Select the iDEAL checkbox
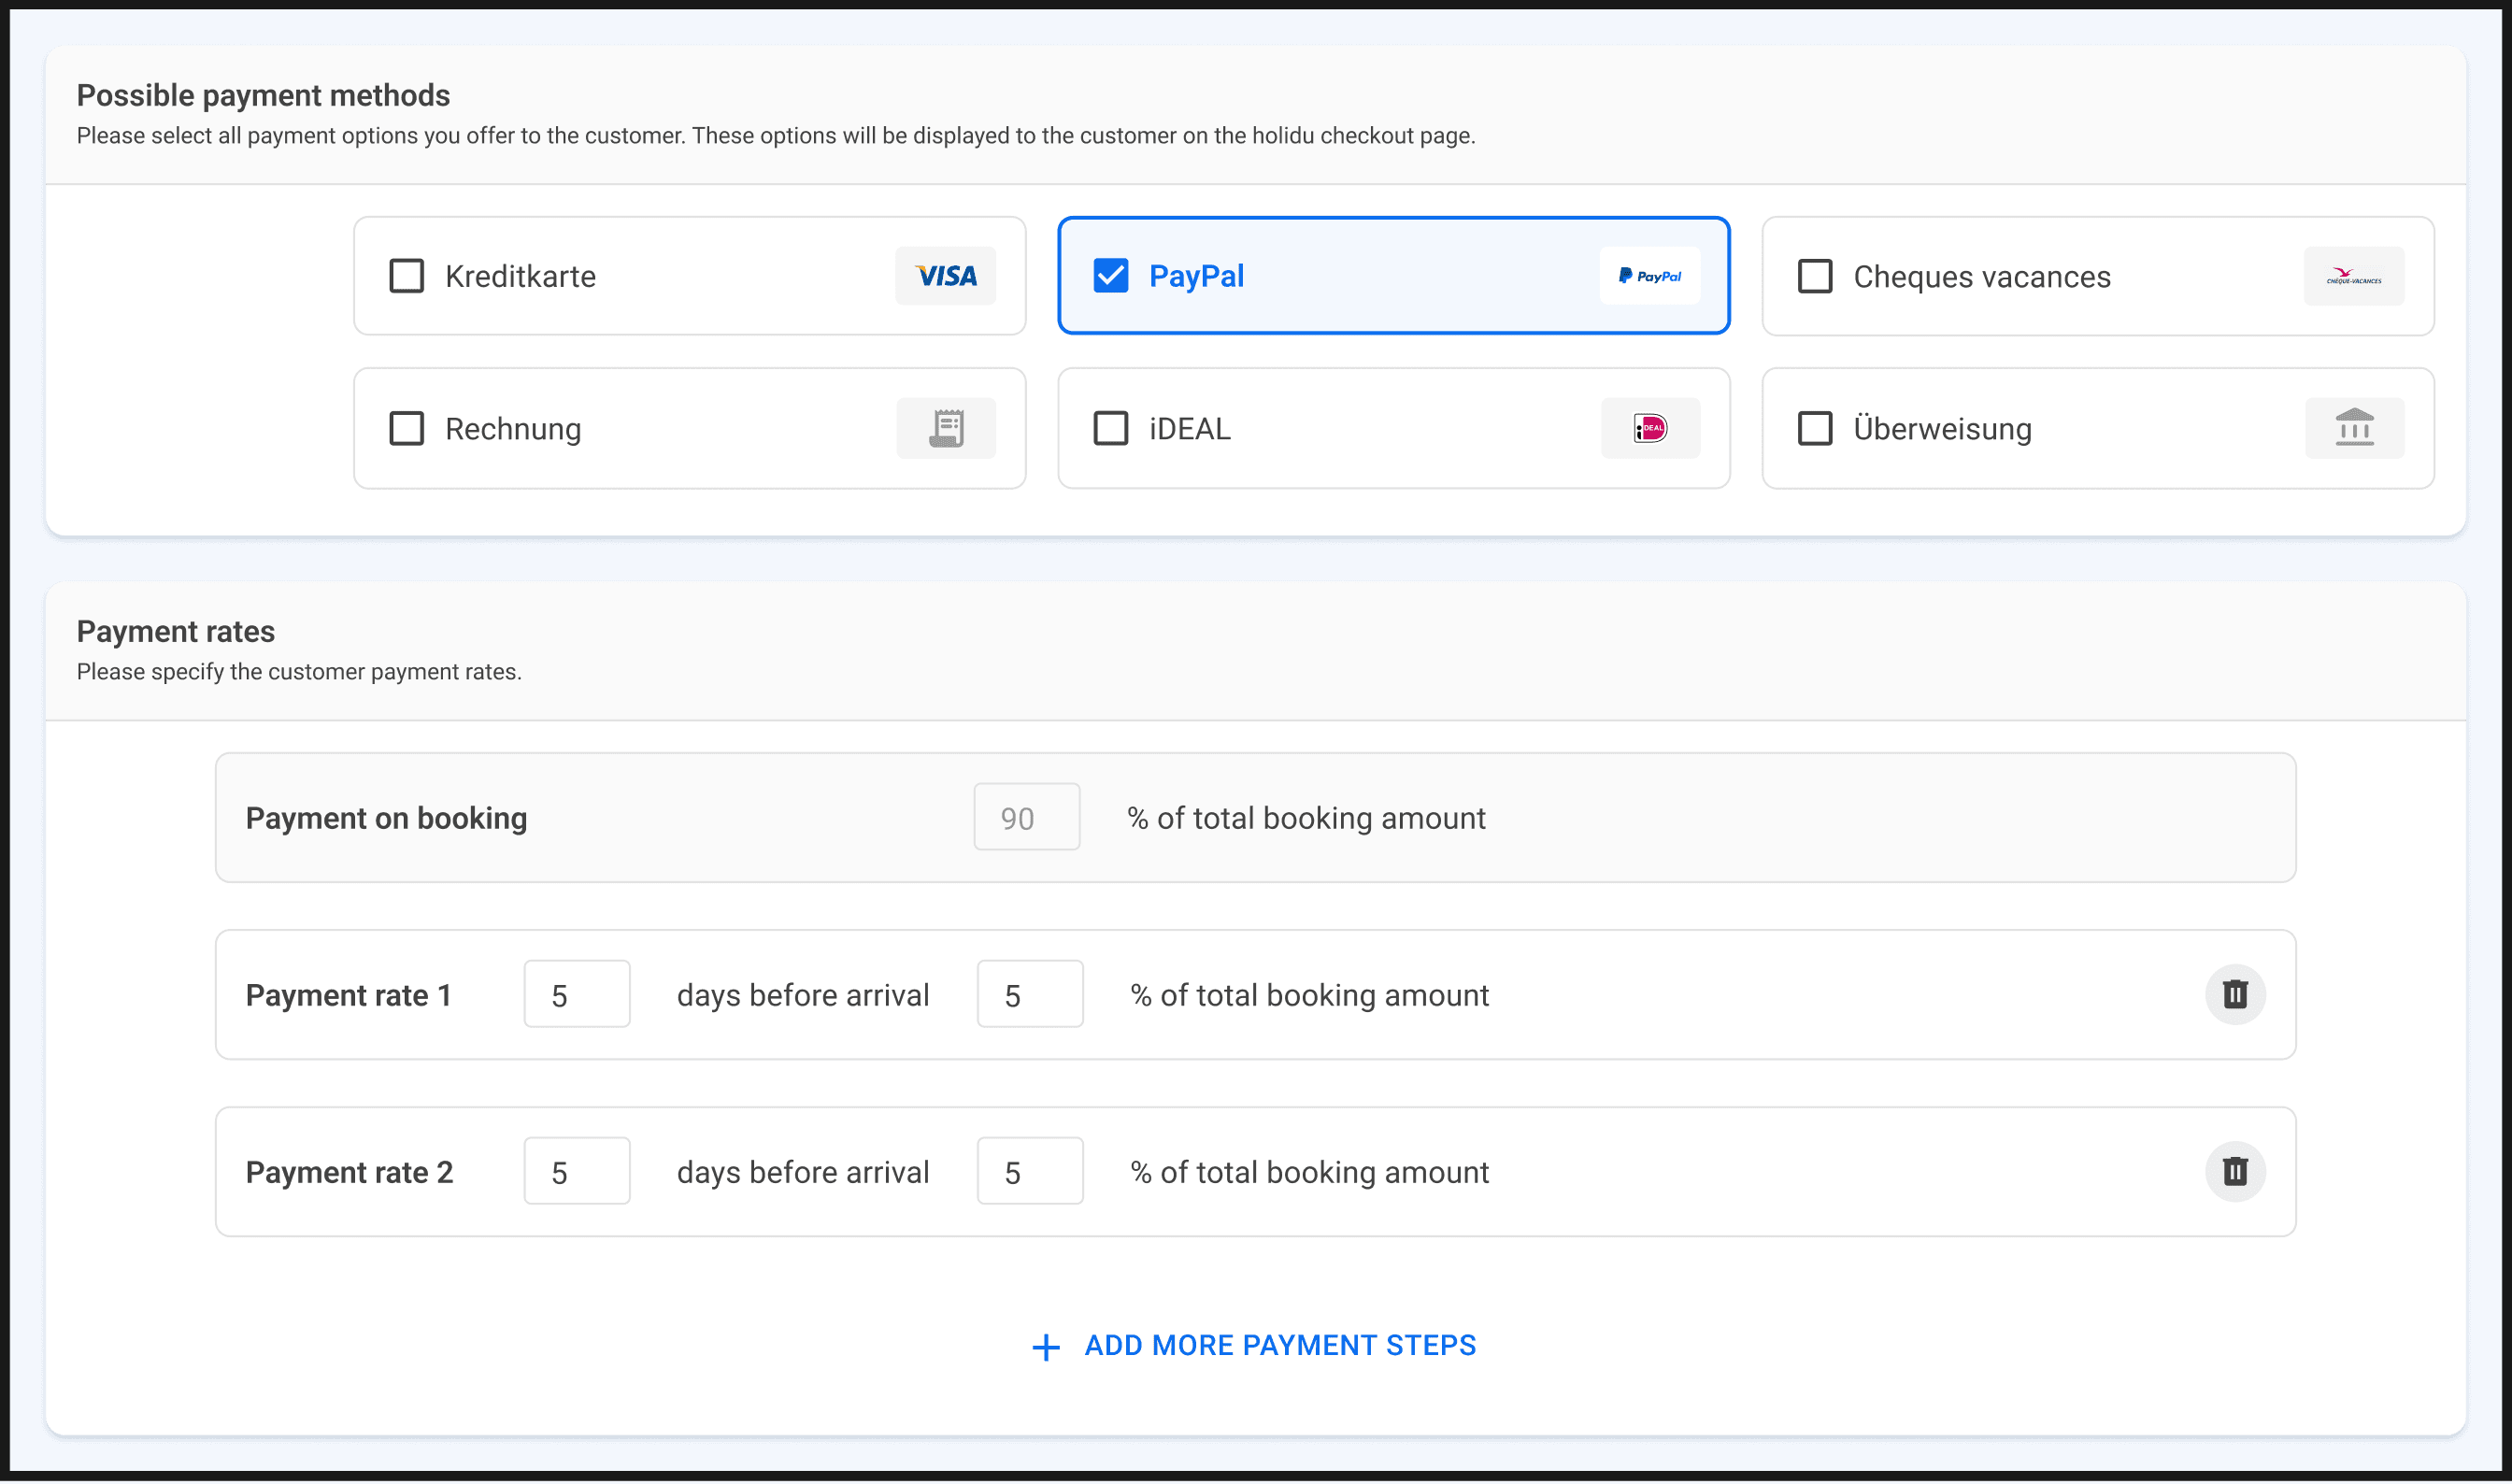 coord(1110,428)
